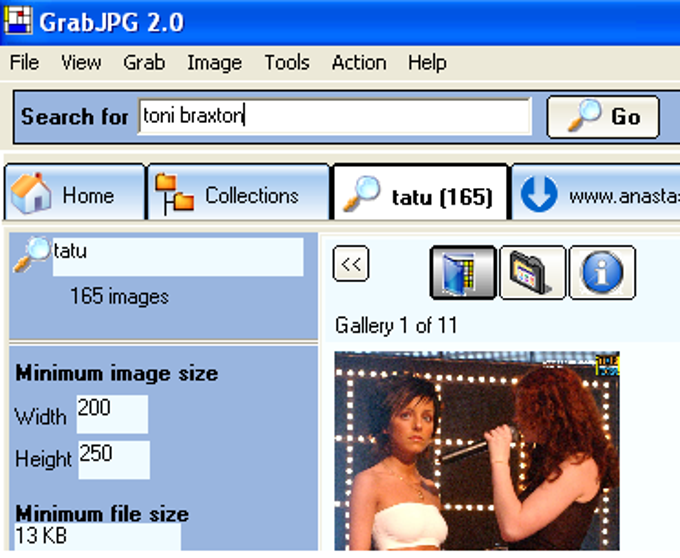Click the Search for text field
The width and height of the screenshot is (680, 558).
click(335, 116)
